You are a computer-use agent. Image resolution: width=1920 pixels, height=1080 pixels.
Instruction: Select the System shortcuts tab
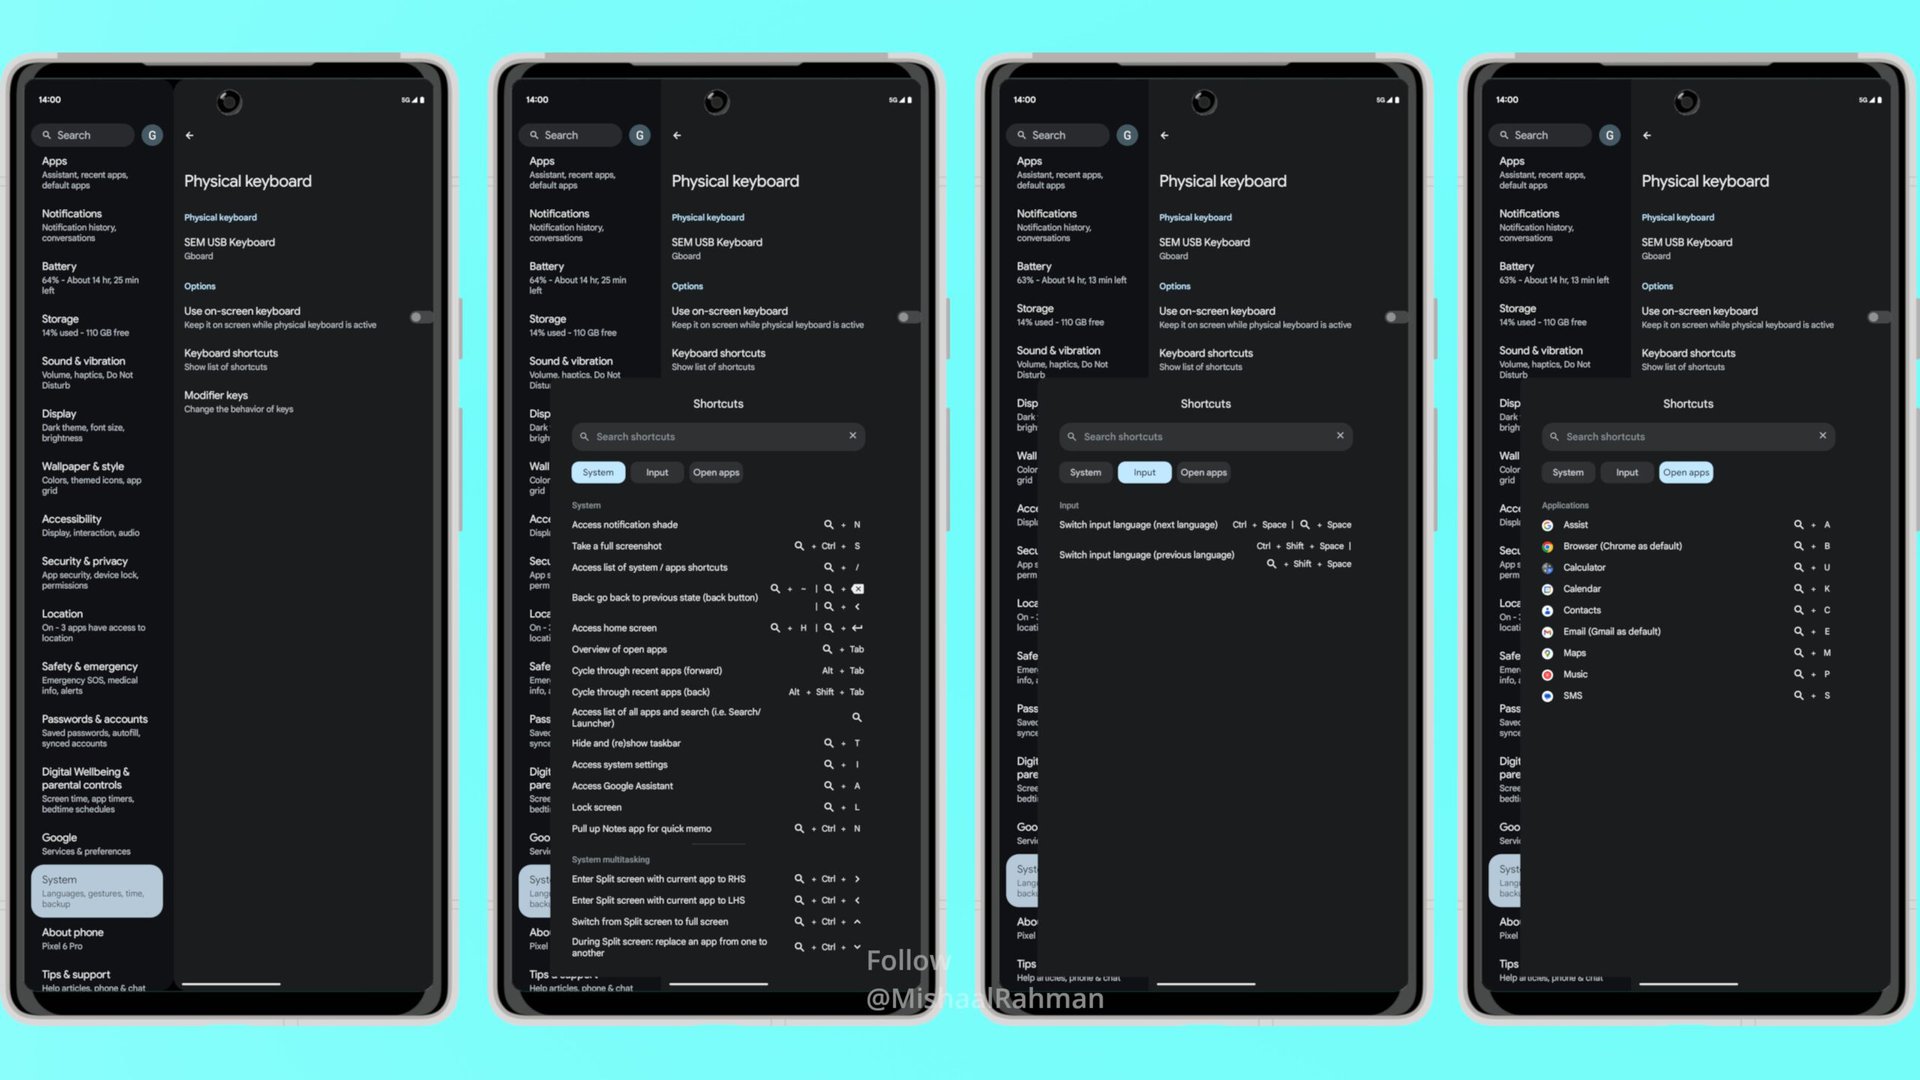pyautogui.click(x=597, y=472)
